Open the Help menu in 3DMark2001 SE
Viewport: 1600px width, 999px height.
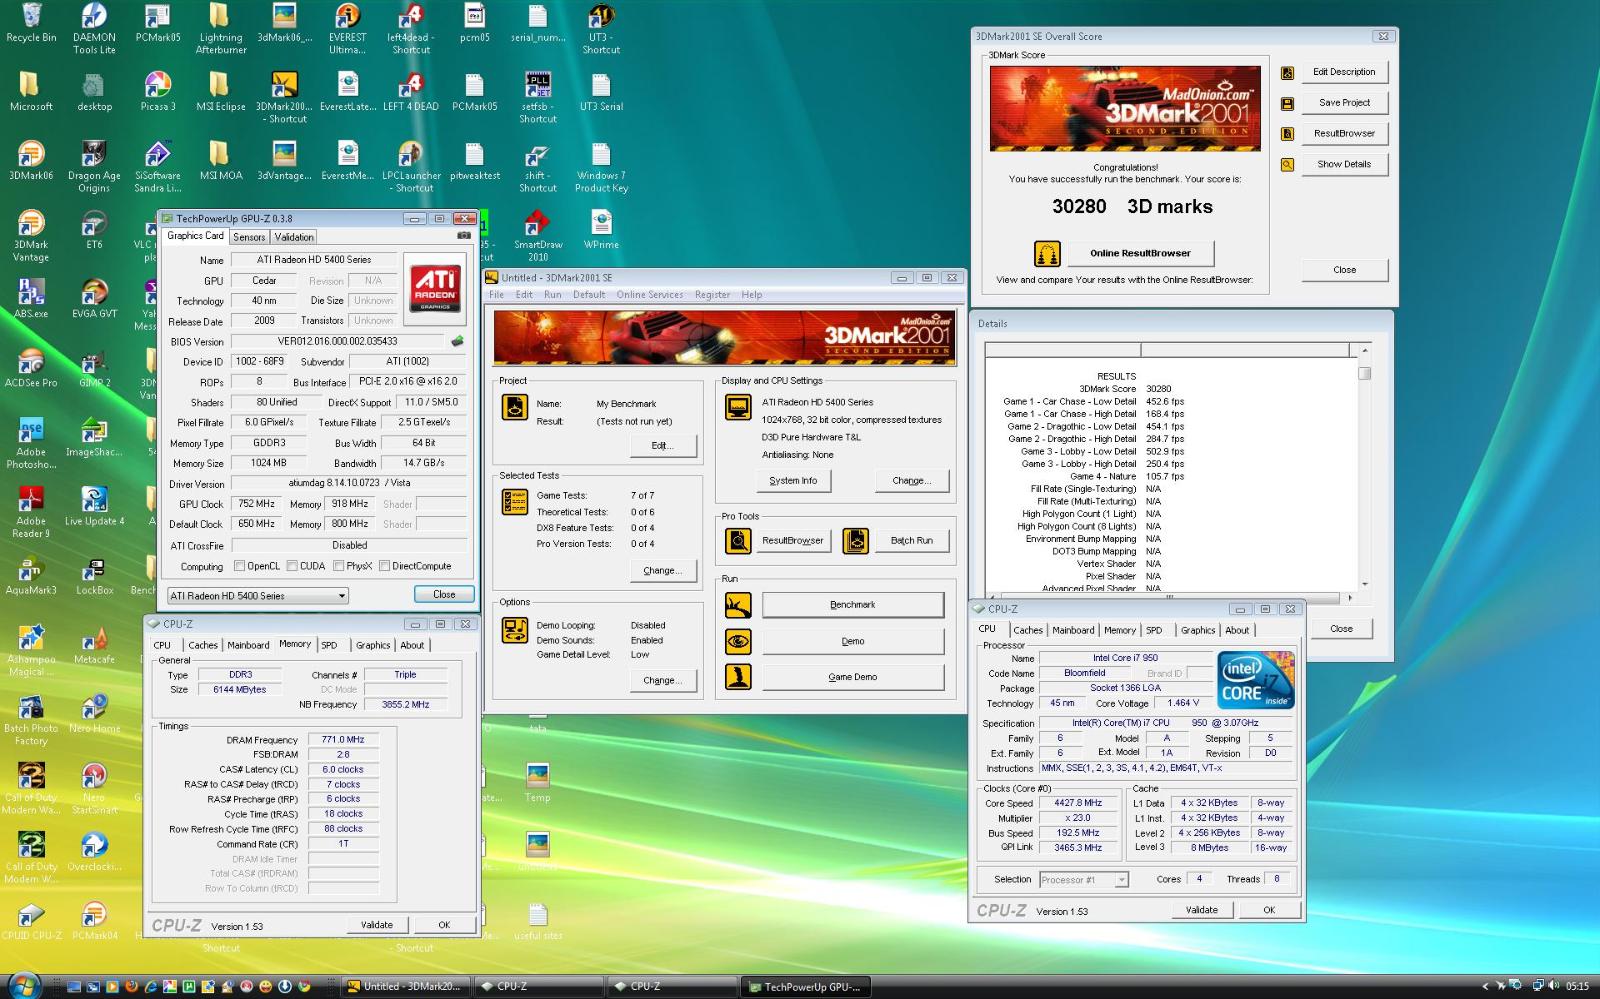tap(752, 295)
